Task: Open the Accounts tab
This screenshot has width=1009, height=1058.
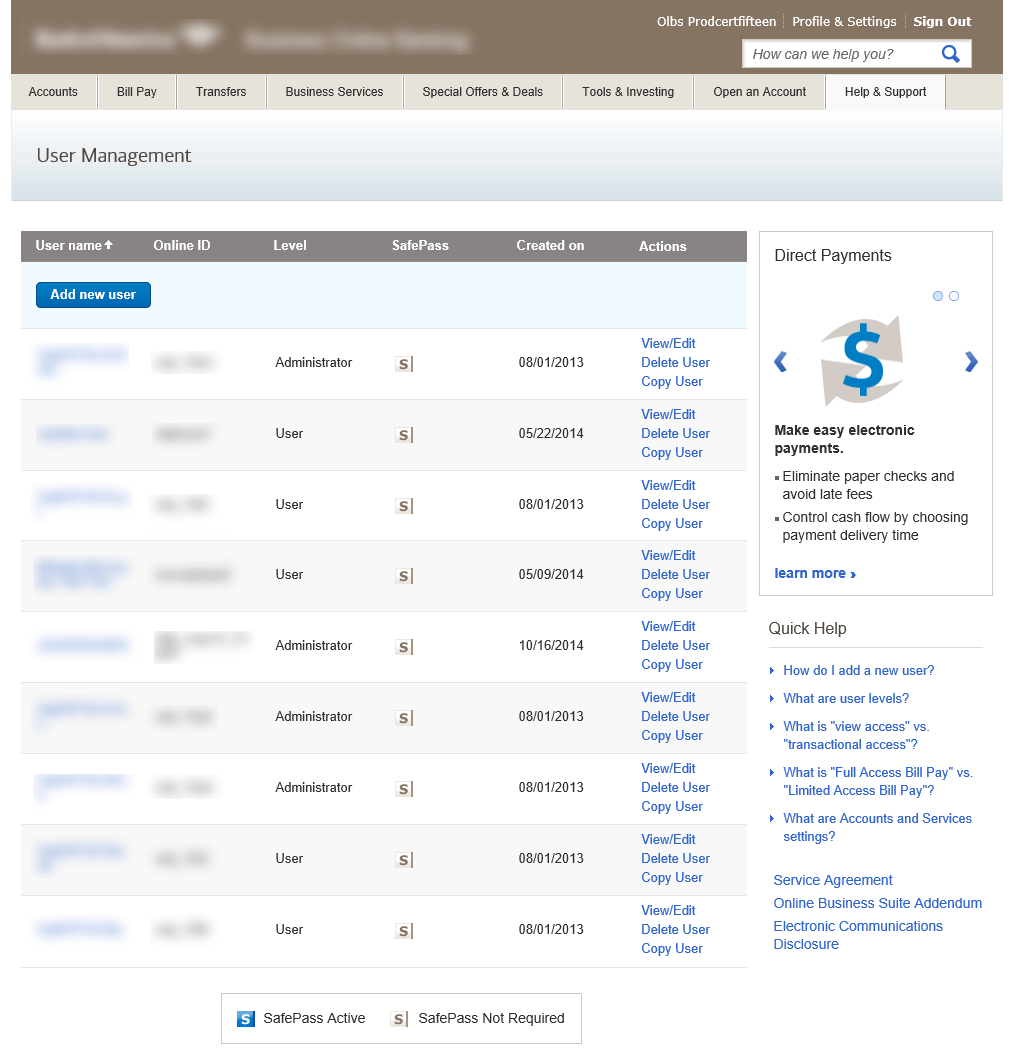Action: pyautogui.click(x=53, y=92)
